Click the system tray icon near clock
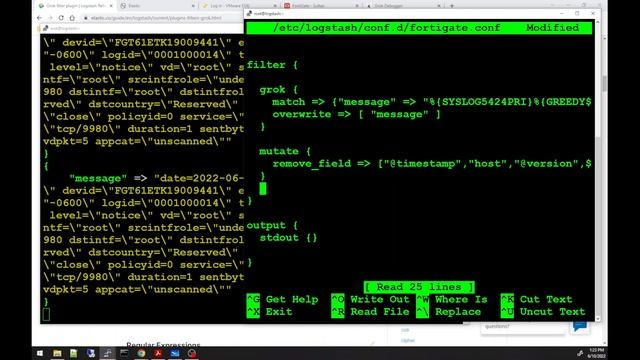 [x=580, y=353]
